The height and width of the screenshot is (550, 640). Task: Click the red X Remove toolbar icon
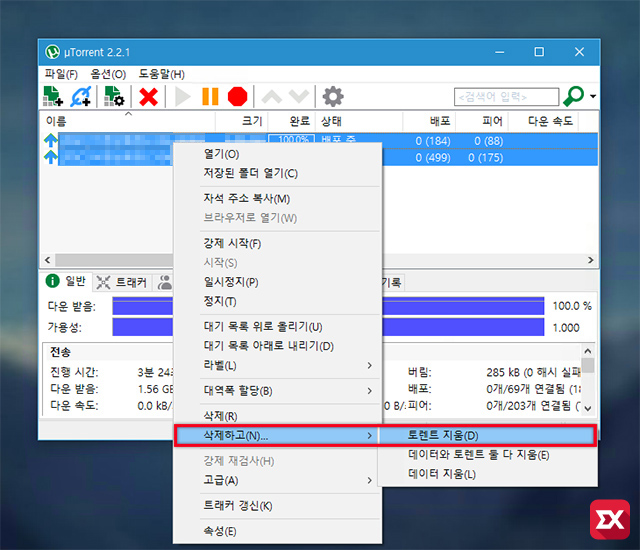[148, 97]
